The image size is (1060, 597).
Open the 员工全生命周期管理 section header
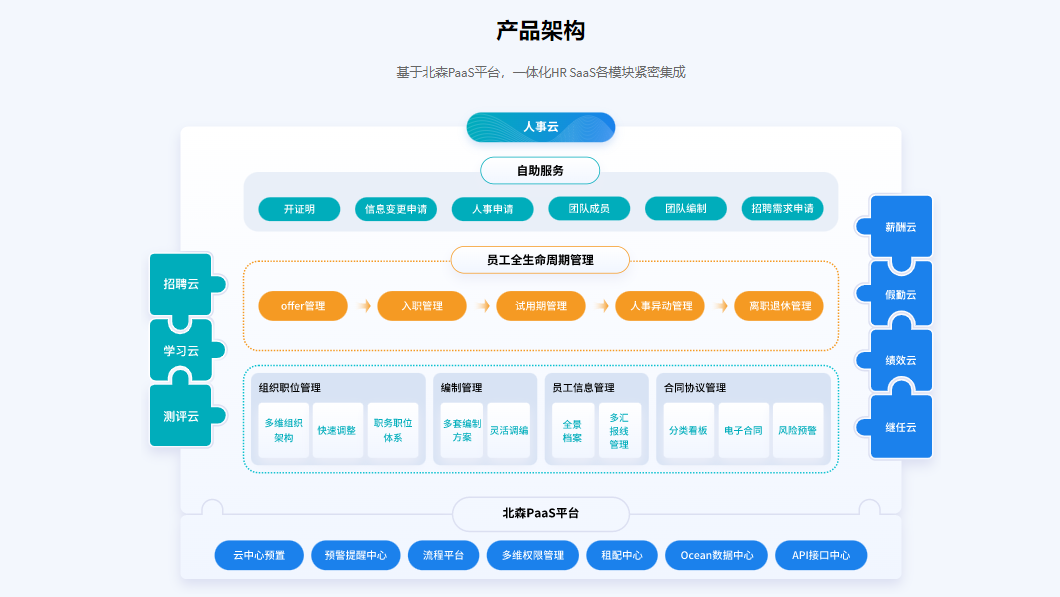click(540, 259)
